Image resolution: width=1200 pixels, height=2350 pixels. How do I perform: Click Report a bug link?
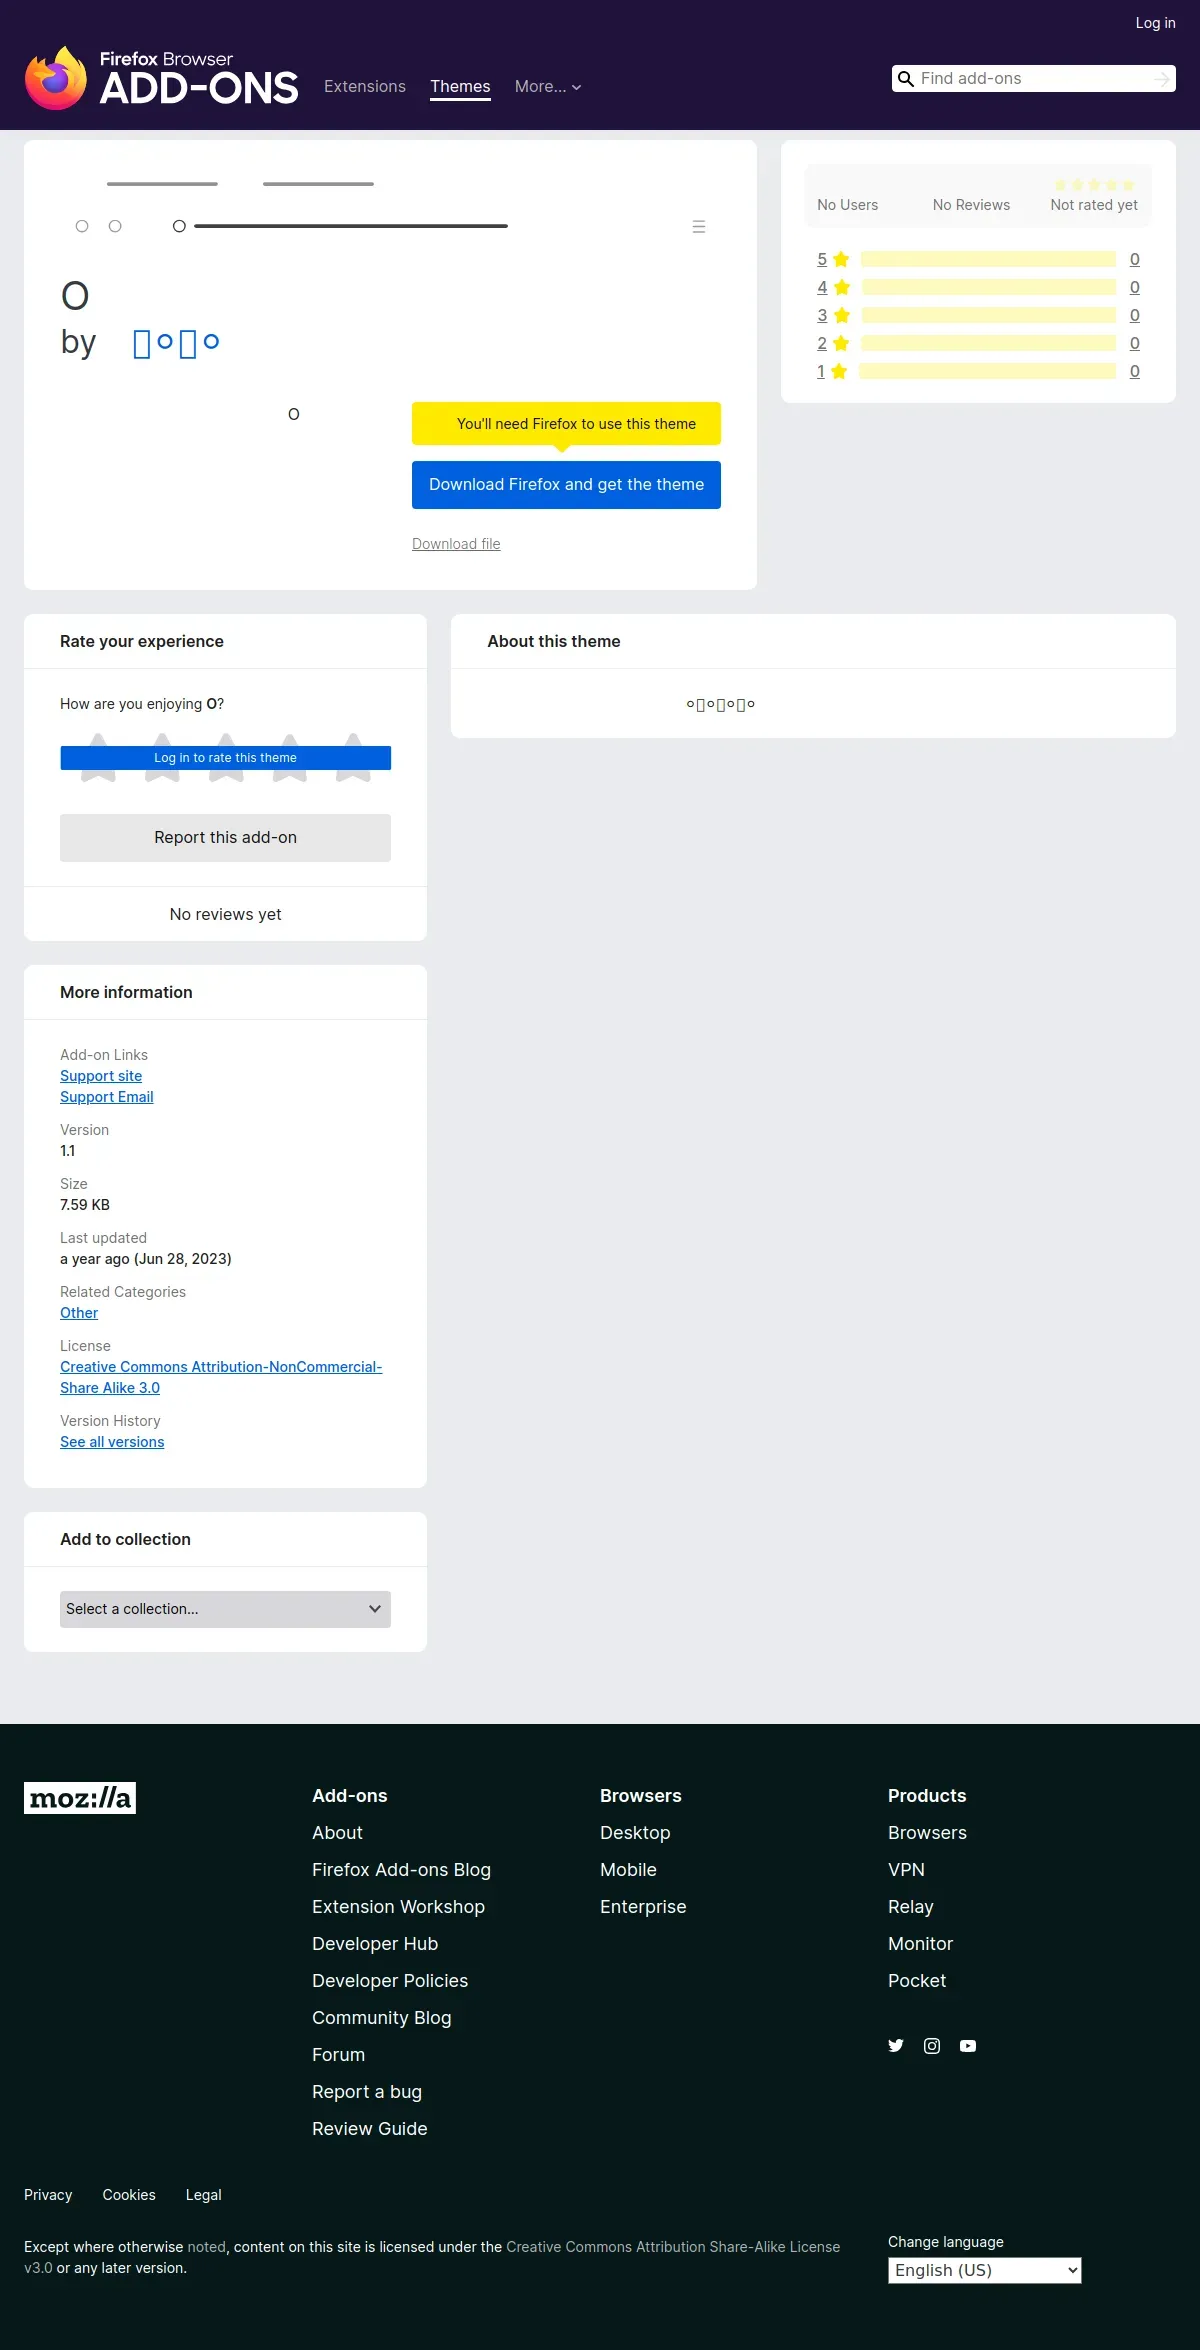tap(367, 2092)
